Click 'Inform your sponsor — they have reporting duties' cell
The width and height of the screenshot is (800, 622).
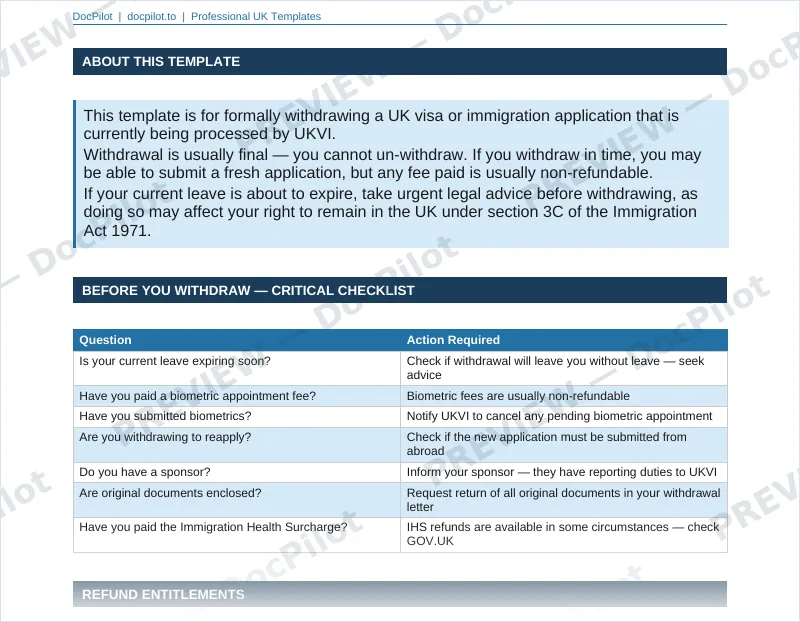564,472
